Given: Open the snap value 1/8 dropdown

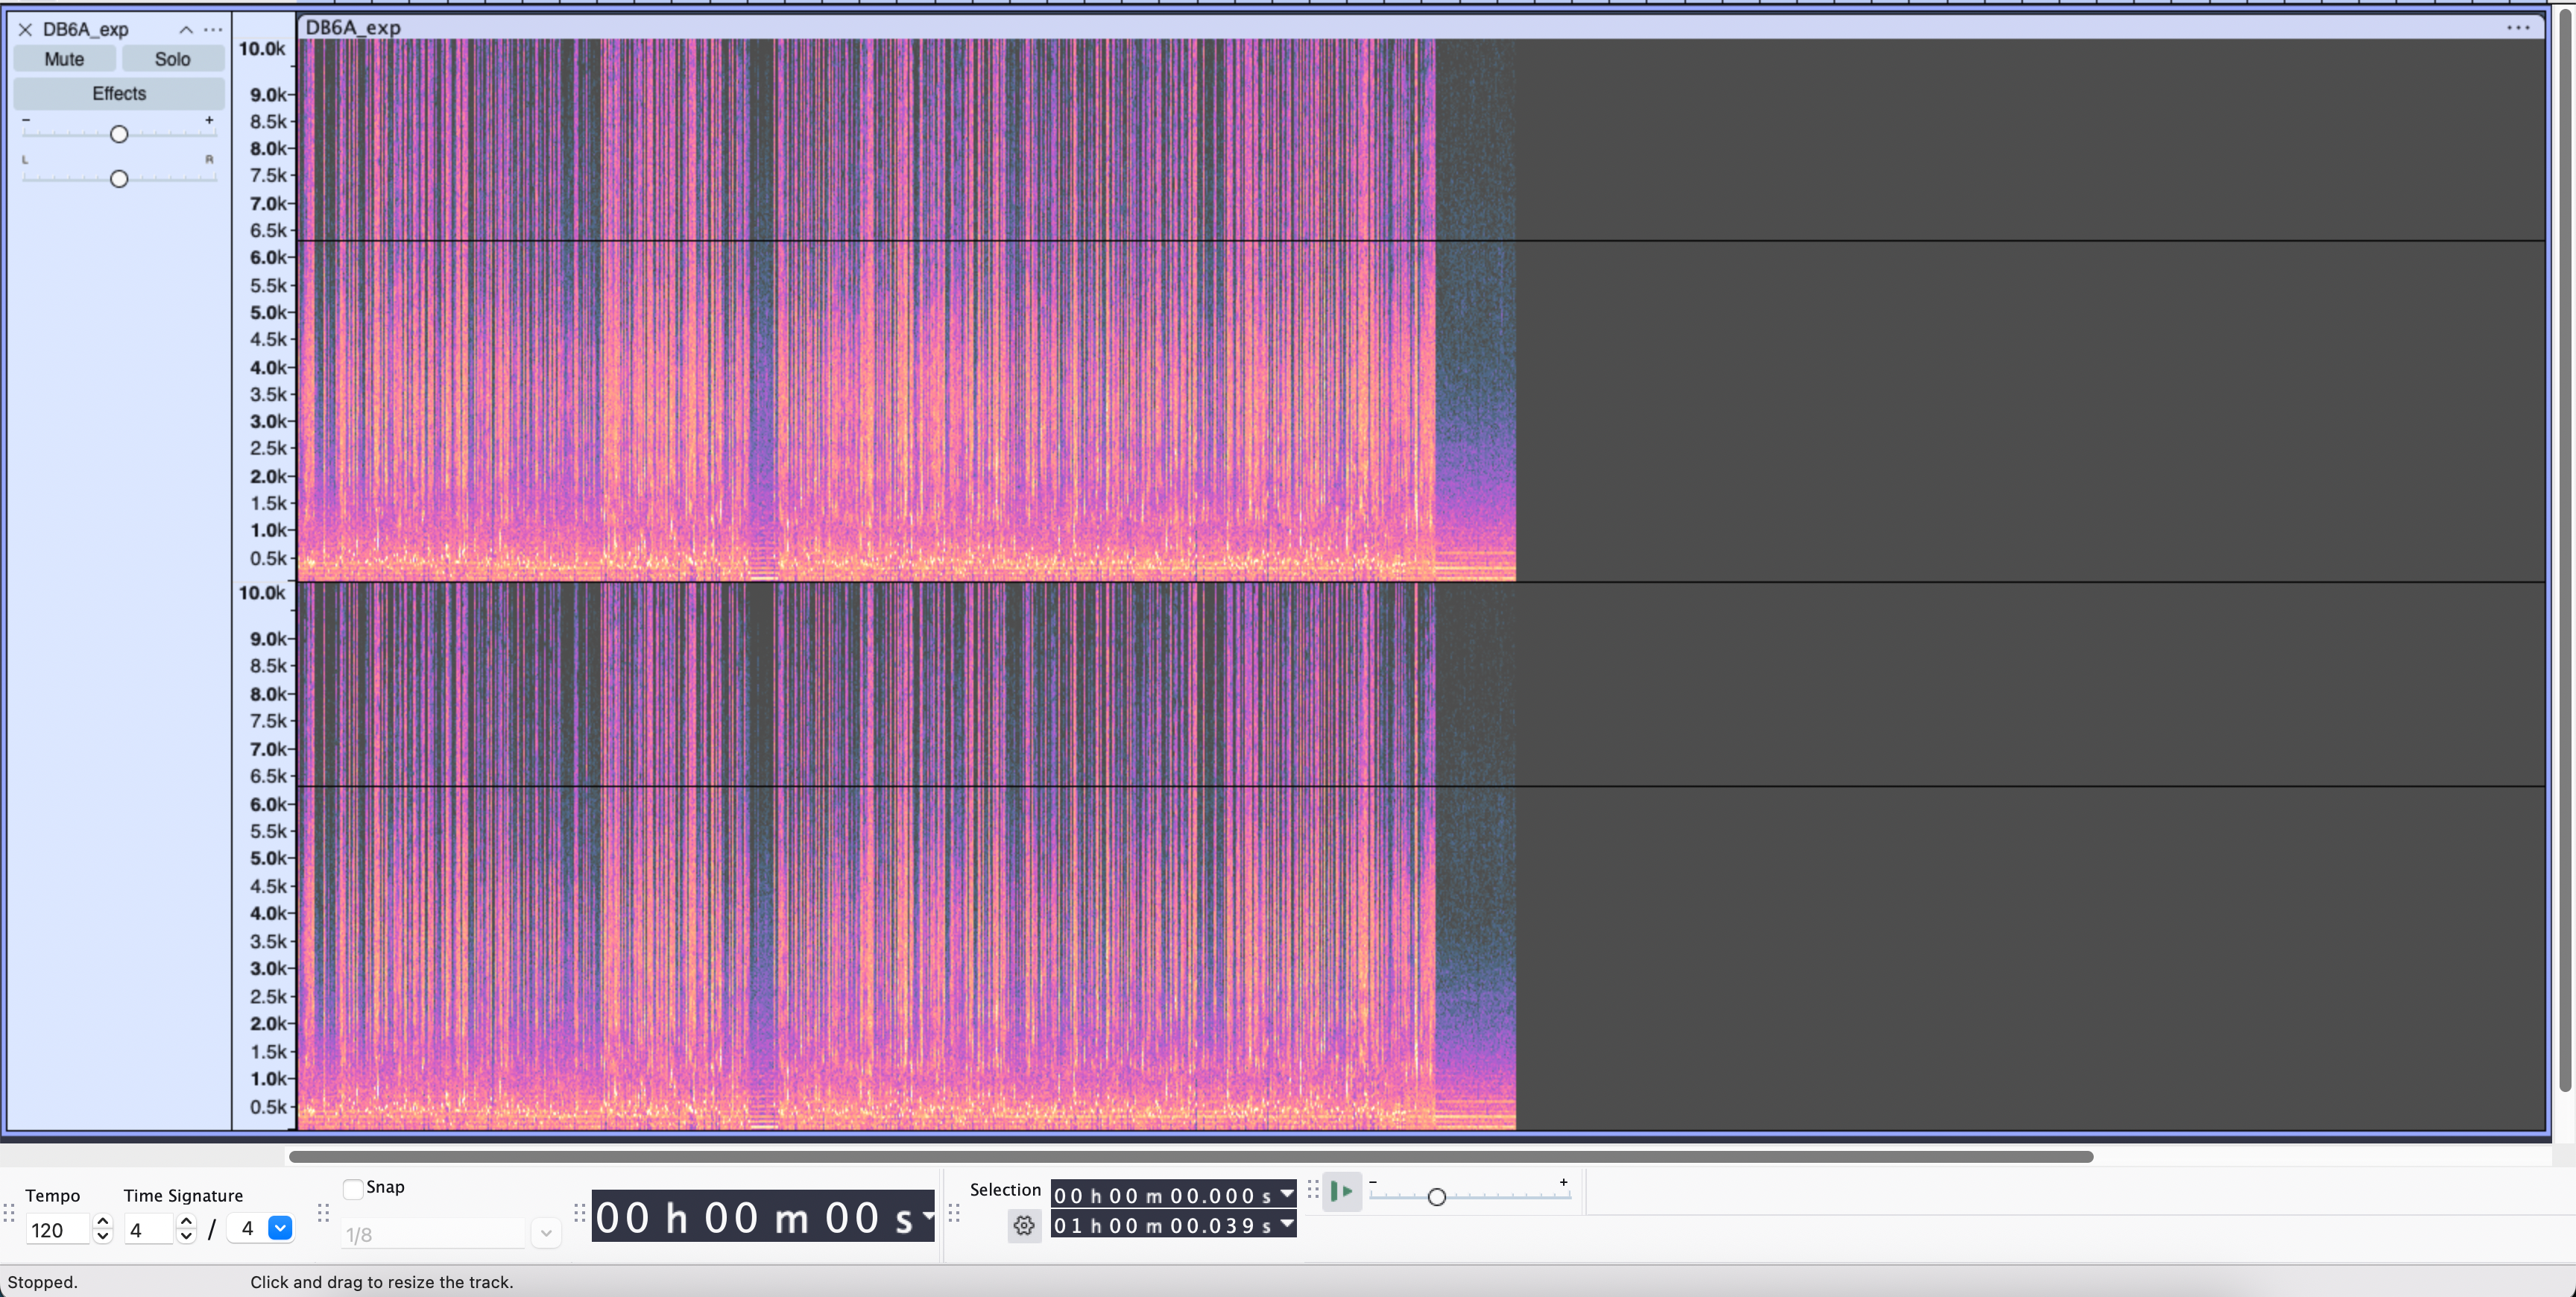Looking at the screenshot, I should point(546,1233).
